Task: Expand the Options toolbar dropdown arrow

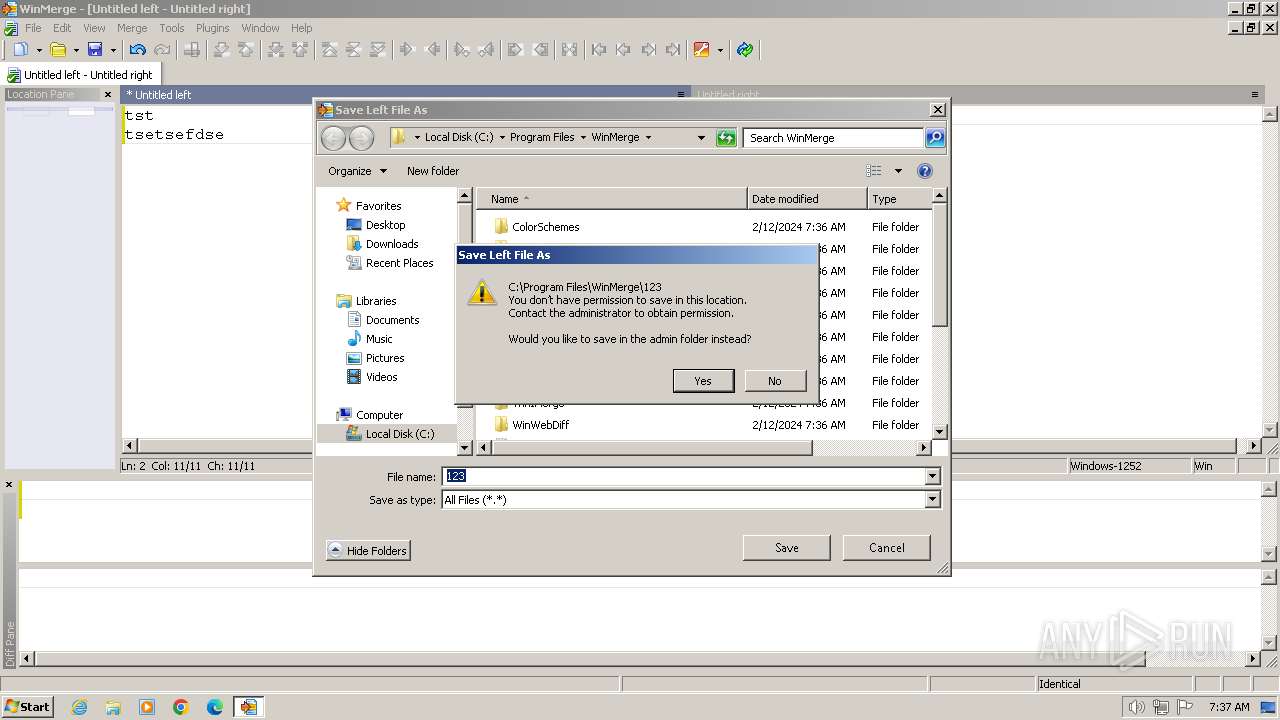Action: pyautogui.click(x=719, y=50)
